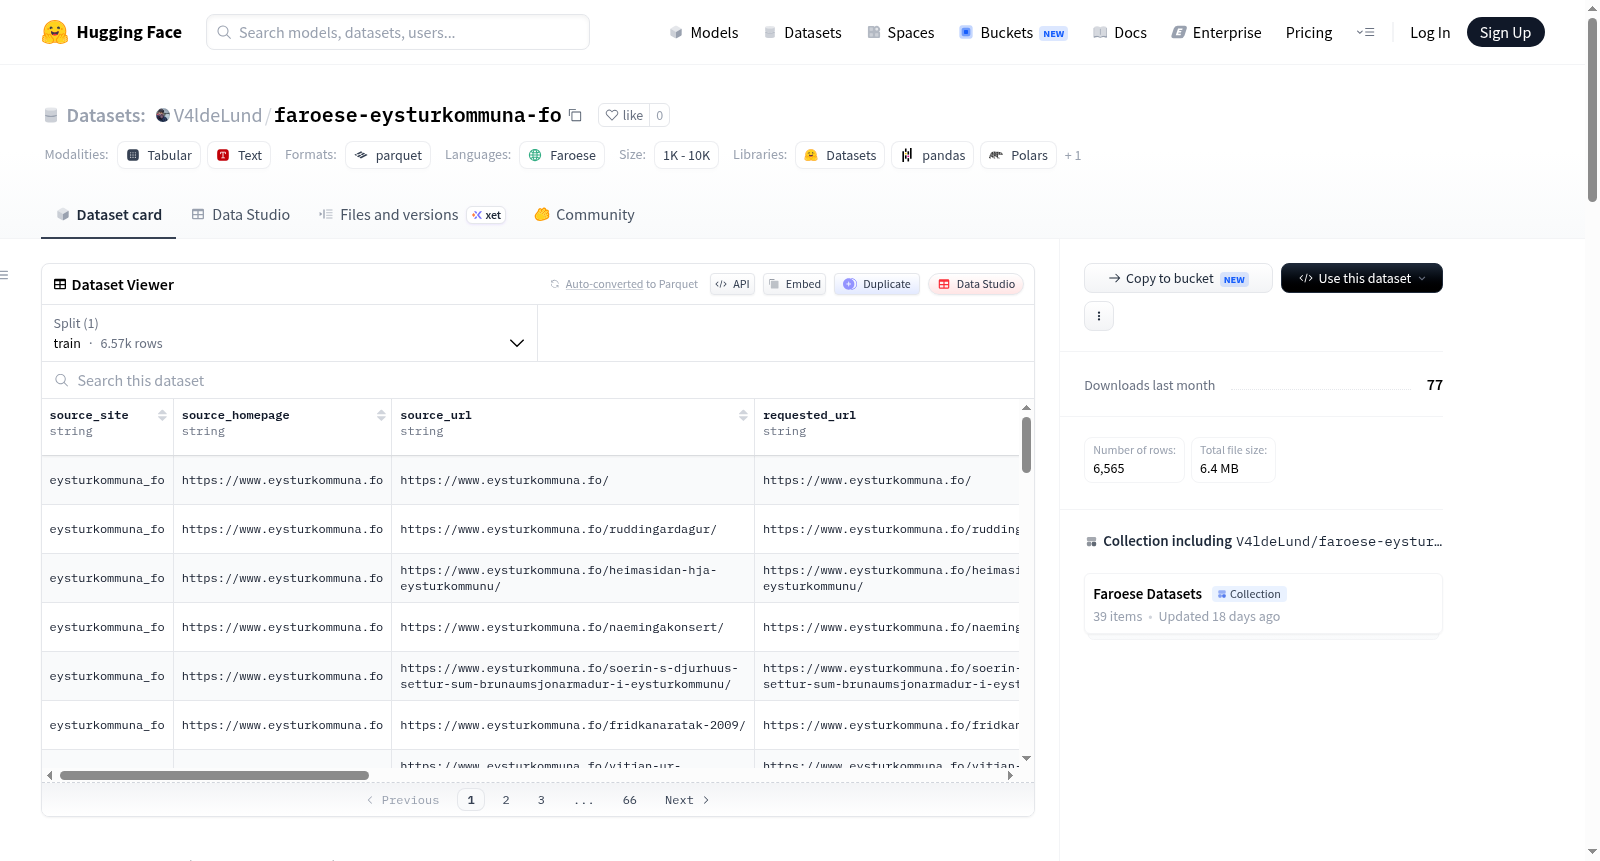
Task: Click the Embed button
Action: pos(795,284)
